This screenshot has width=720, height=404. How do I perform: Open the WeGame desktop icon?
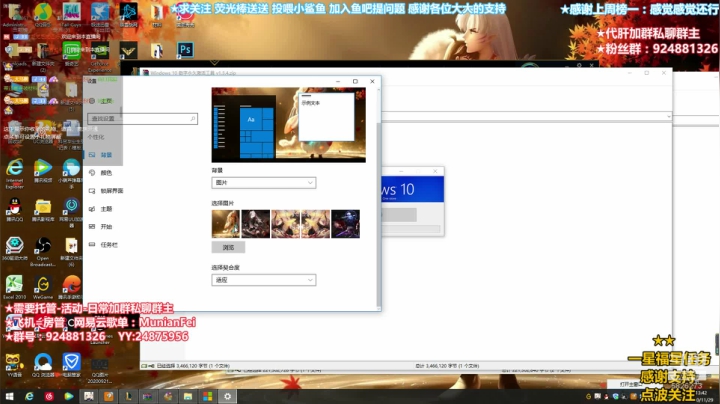pyautogui.click(x=43, y=287)
